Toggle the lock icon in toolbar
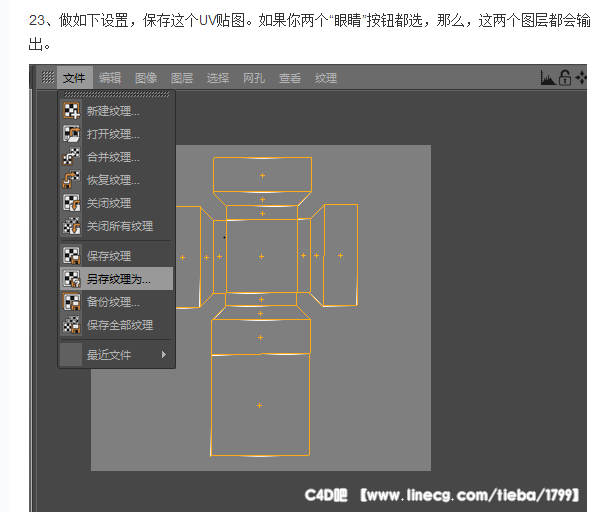605x512 pixels. pyautogui.click(x=565, y=78)
